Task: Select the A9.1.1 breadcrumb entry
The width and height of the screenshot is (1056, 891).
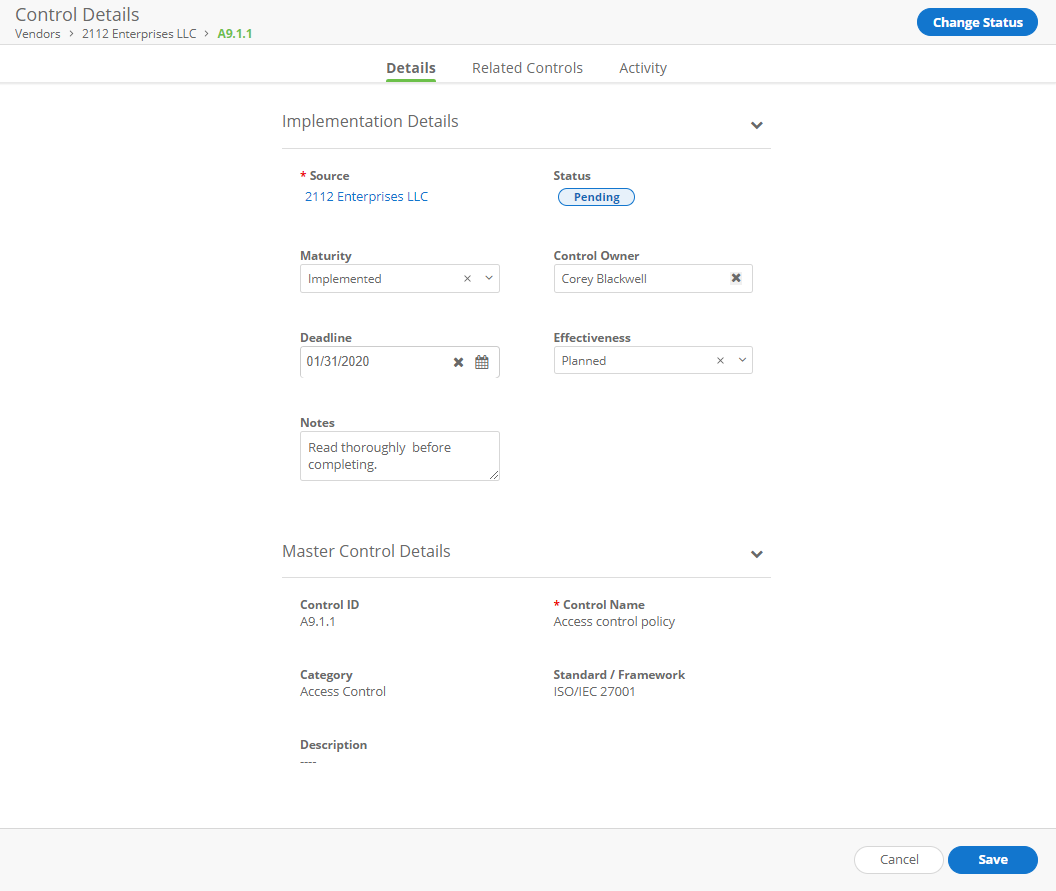Action: point(234,33)
